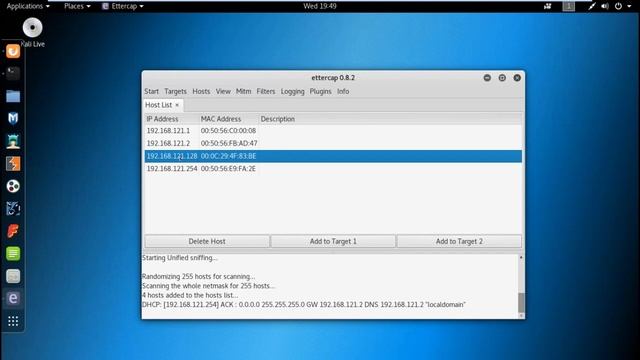This screenshot has height=360, width=640.
Task: Click MAC address 00:50:56:C0:00:08
Action: coord(228,131)
